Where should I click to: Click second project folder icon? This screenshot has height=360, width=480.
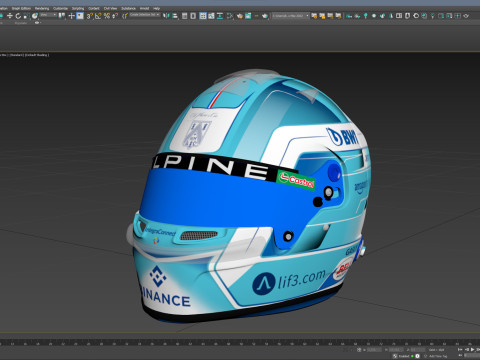pos(322,16)
